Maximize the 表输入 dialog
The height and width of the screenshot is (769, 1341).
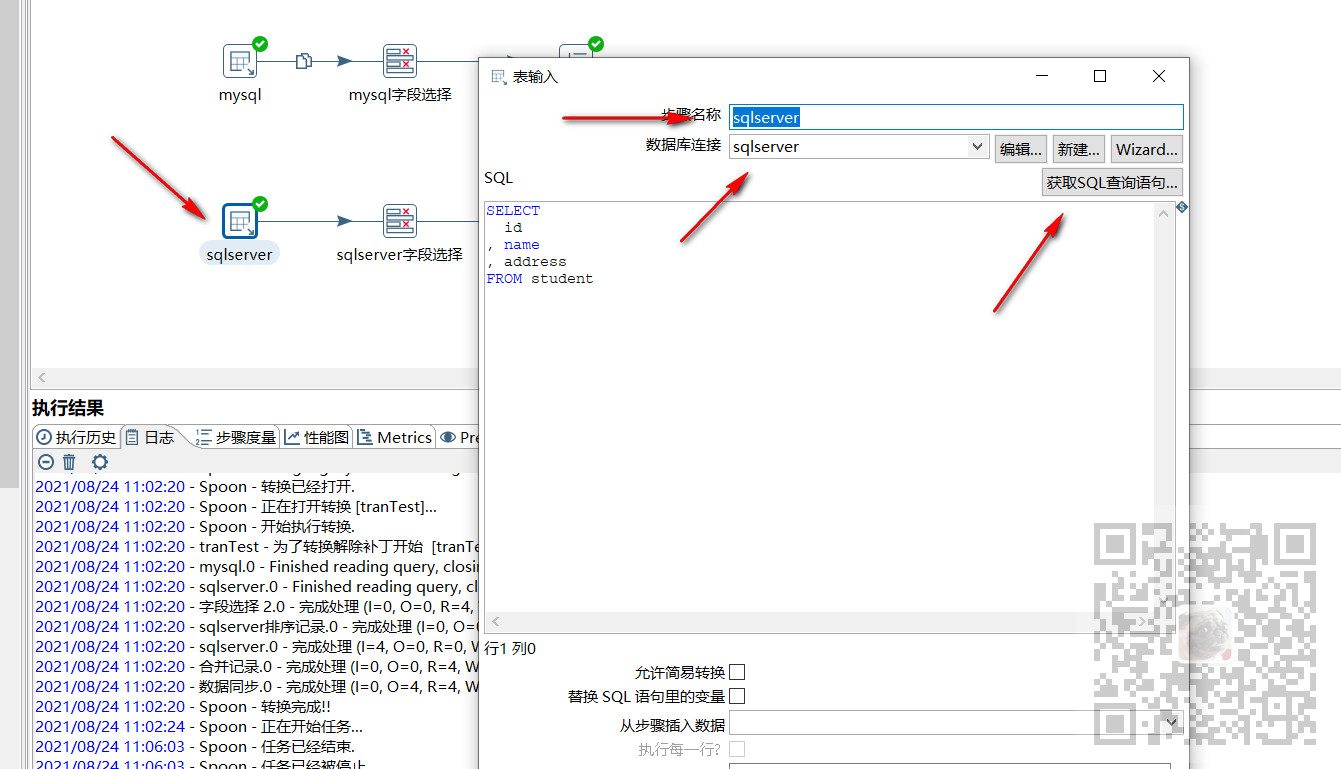coord(1100,76)
